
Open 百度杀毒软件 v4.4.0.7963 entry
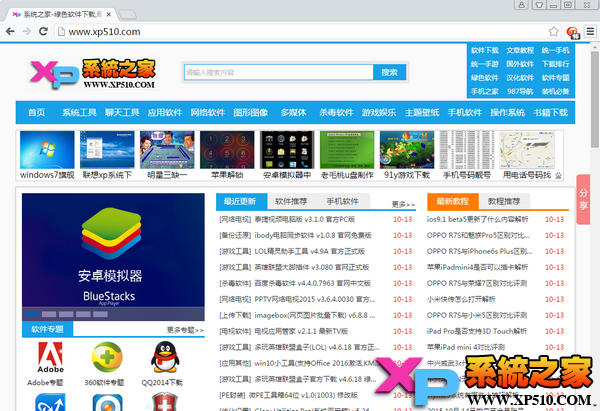point(313,283)
